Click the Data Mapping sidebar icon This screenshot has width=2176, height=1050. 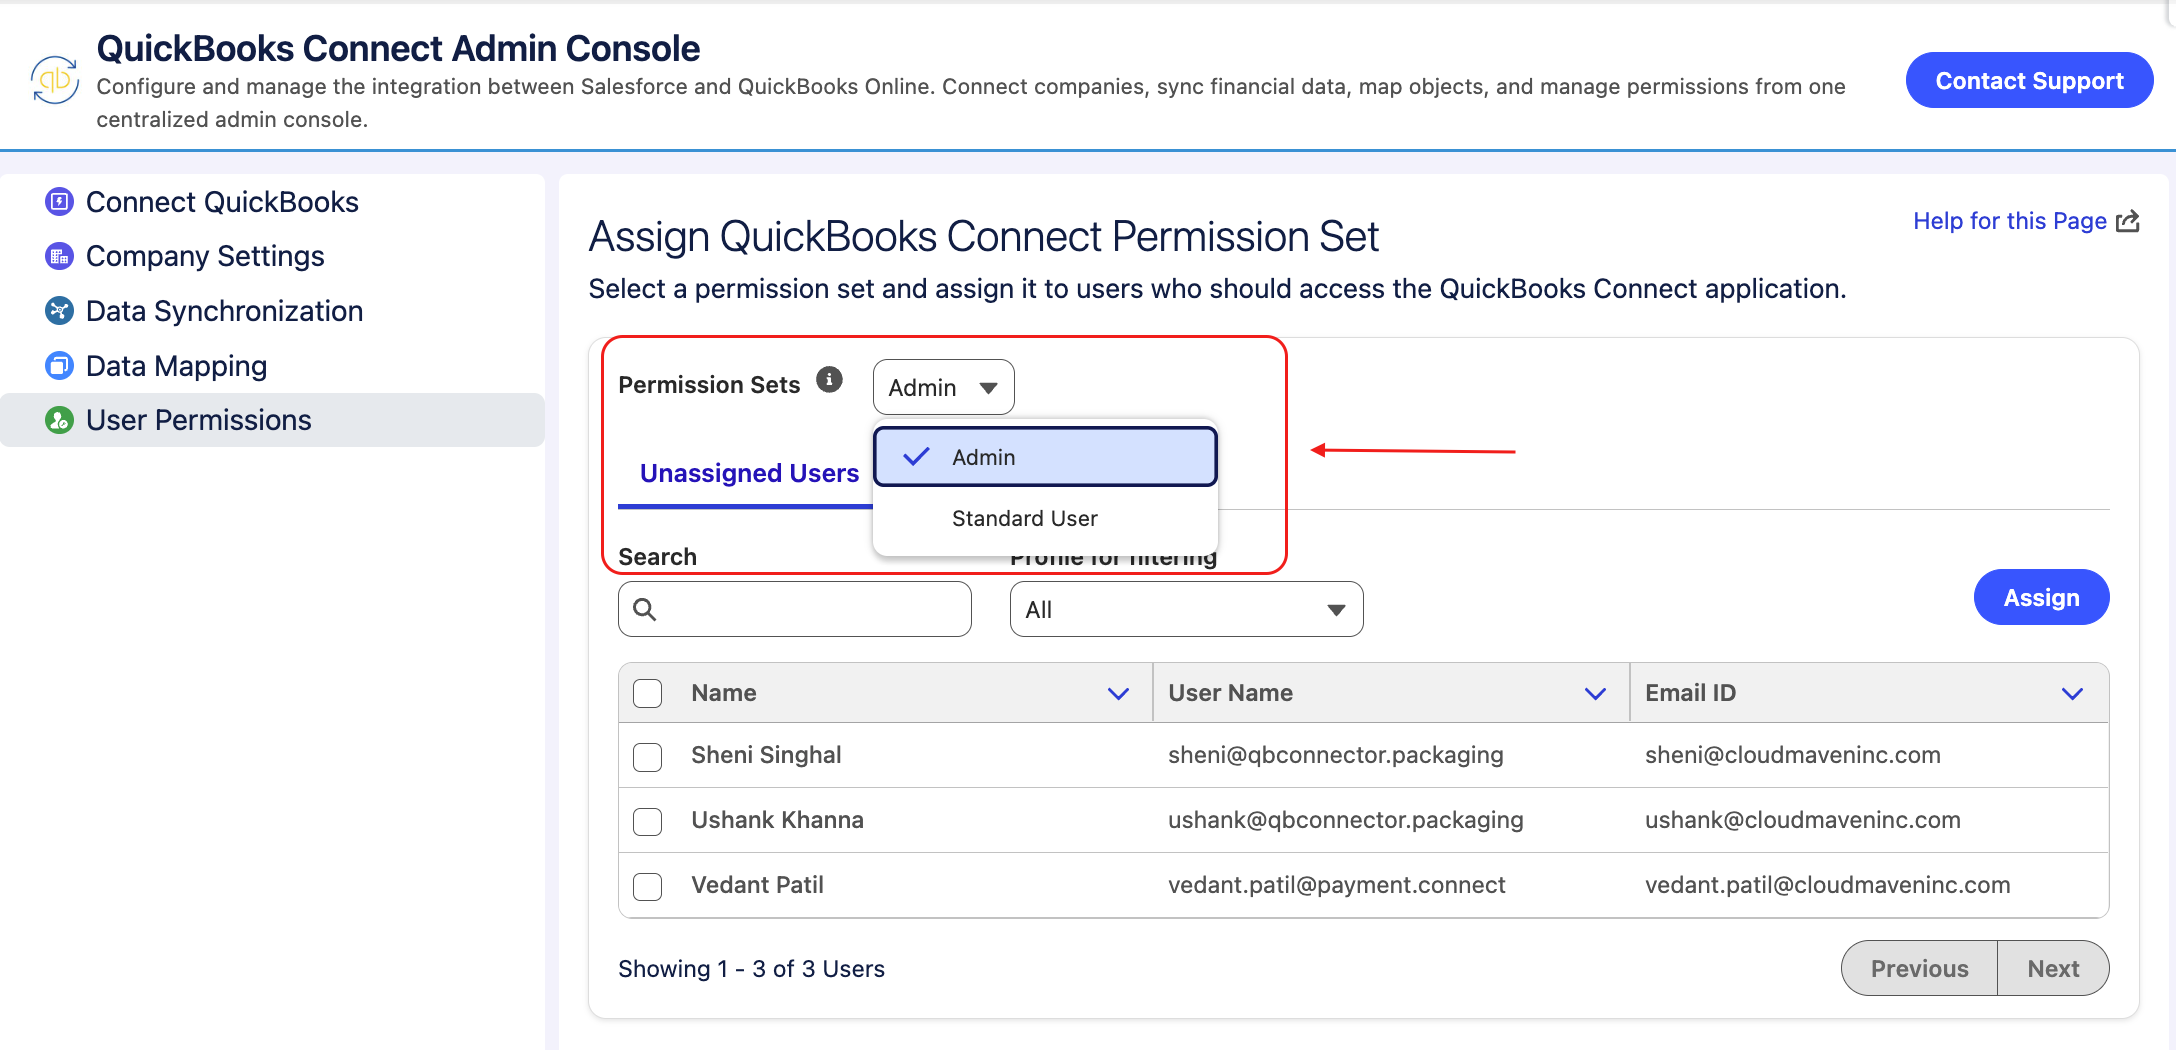point(59,366)
